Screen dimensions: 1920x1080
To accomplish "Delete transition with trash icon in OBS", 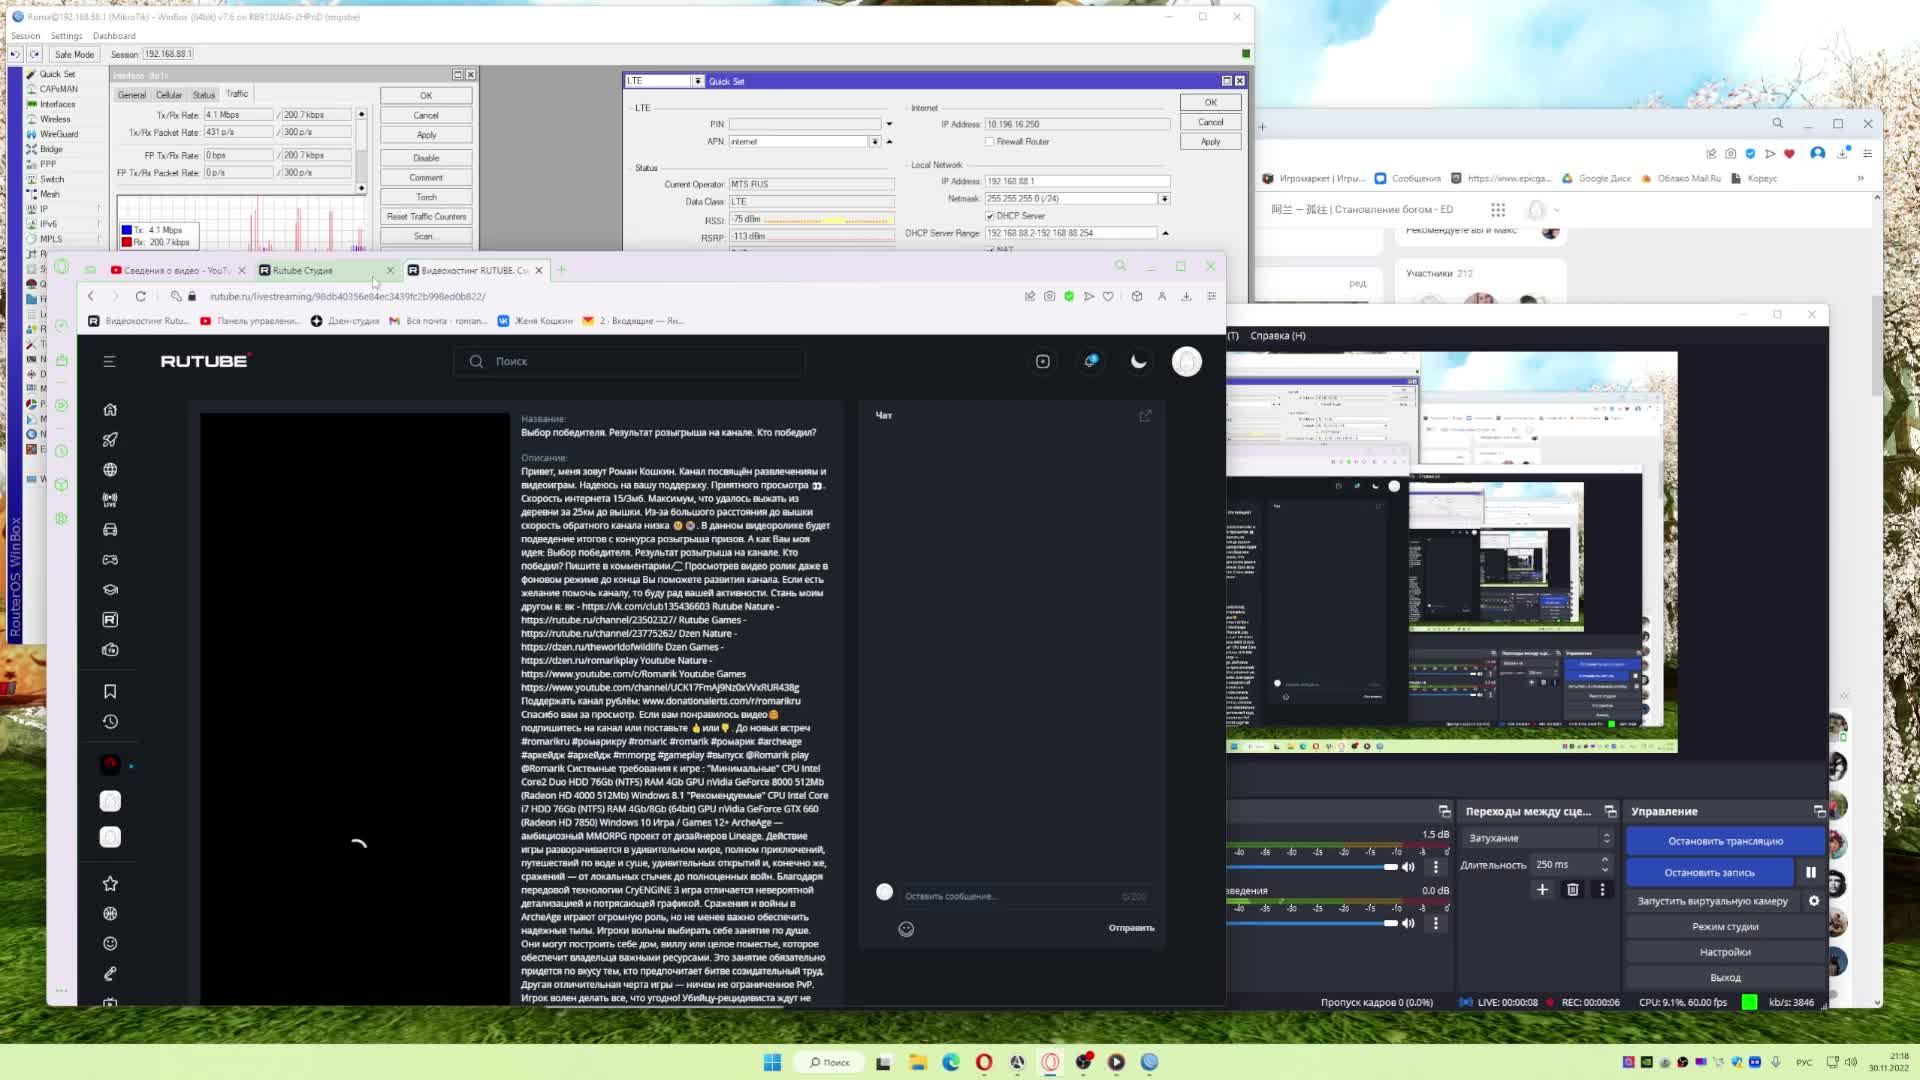I will (1572, 889).
